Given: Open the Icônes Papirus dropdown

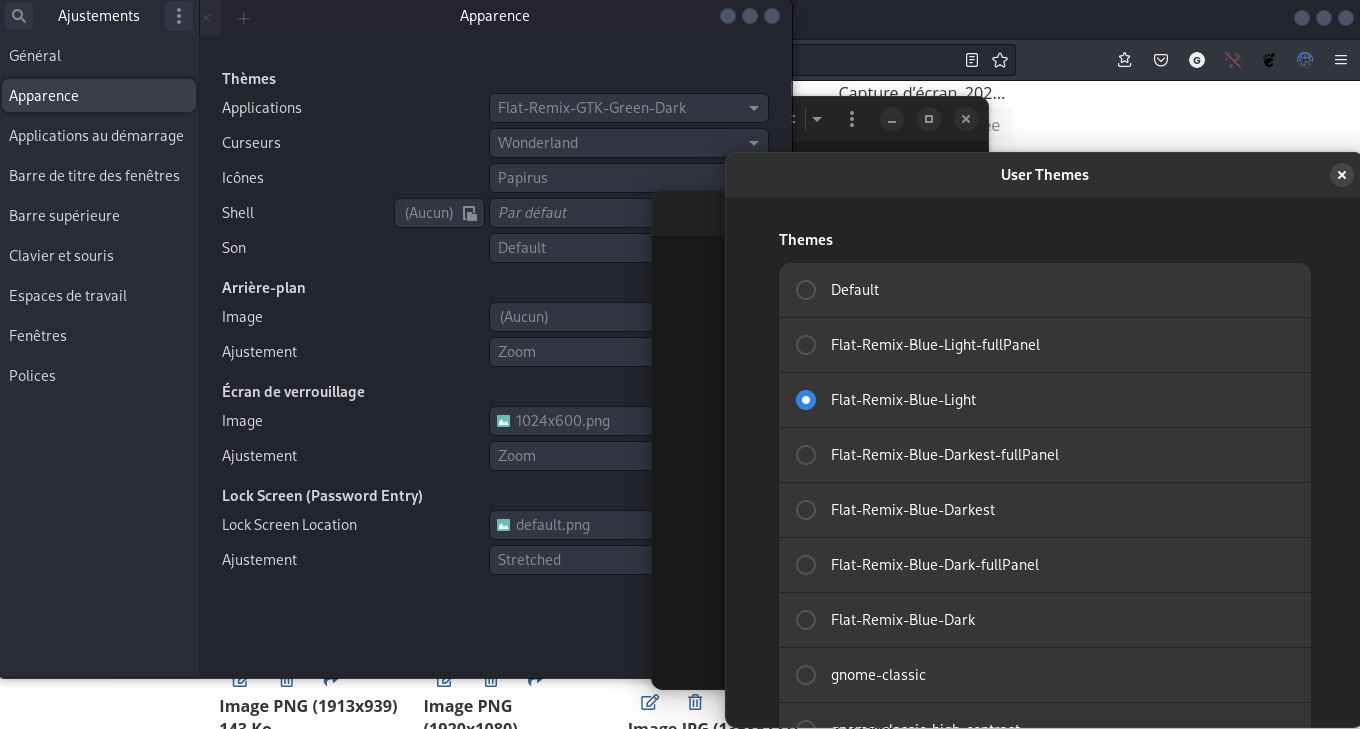Looking at the screenshot, I should pyautogui.click(x=608, y=178).
